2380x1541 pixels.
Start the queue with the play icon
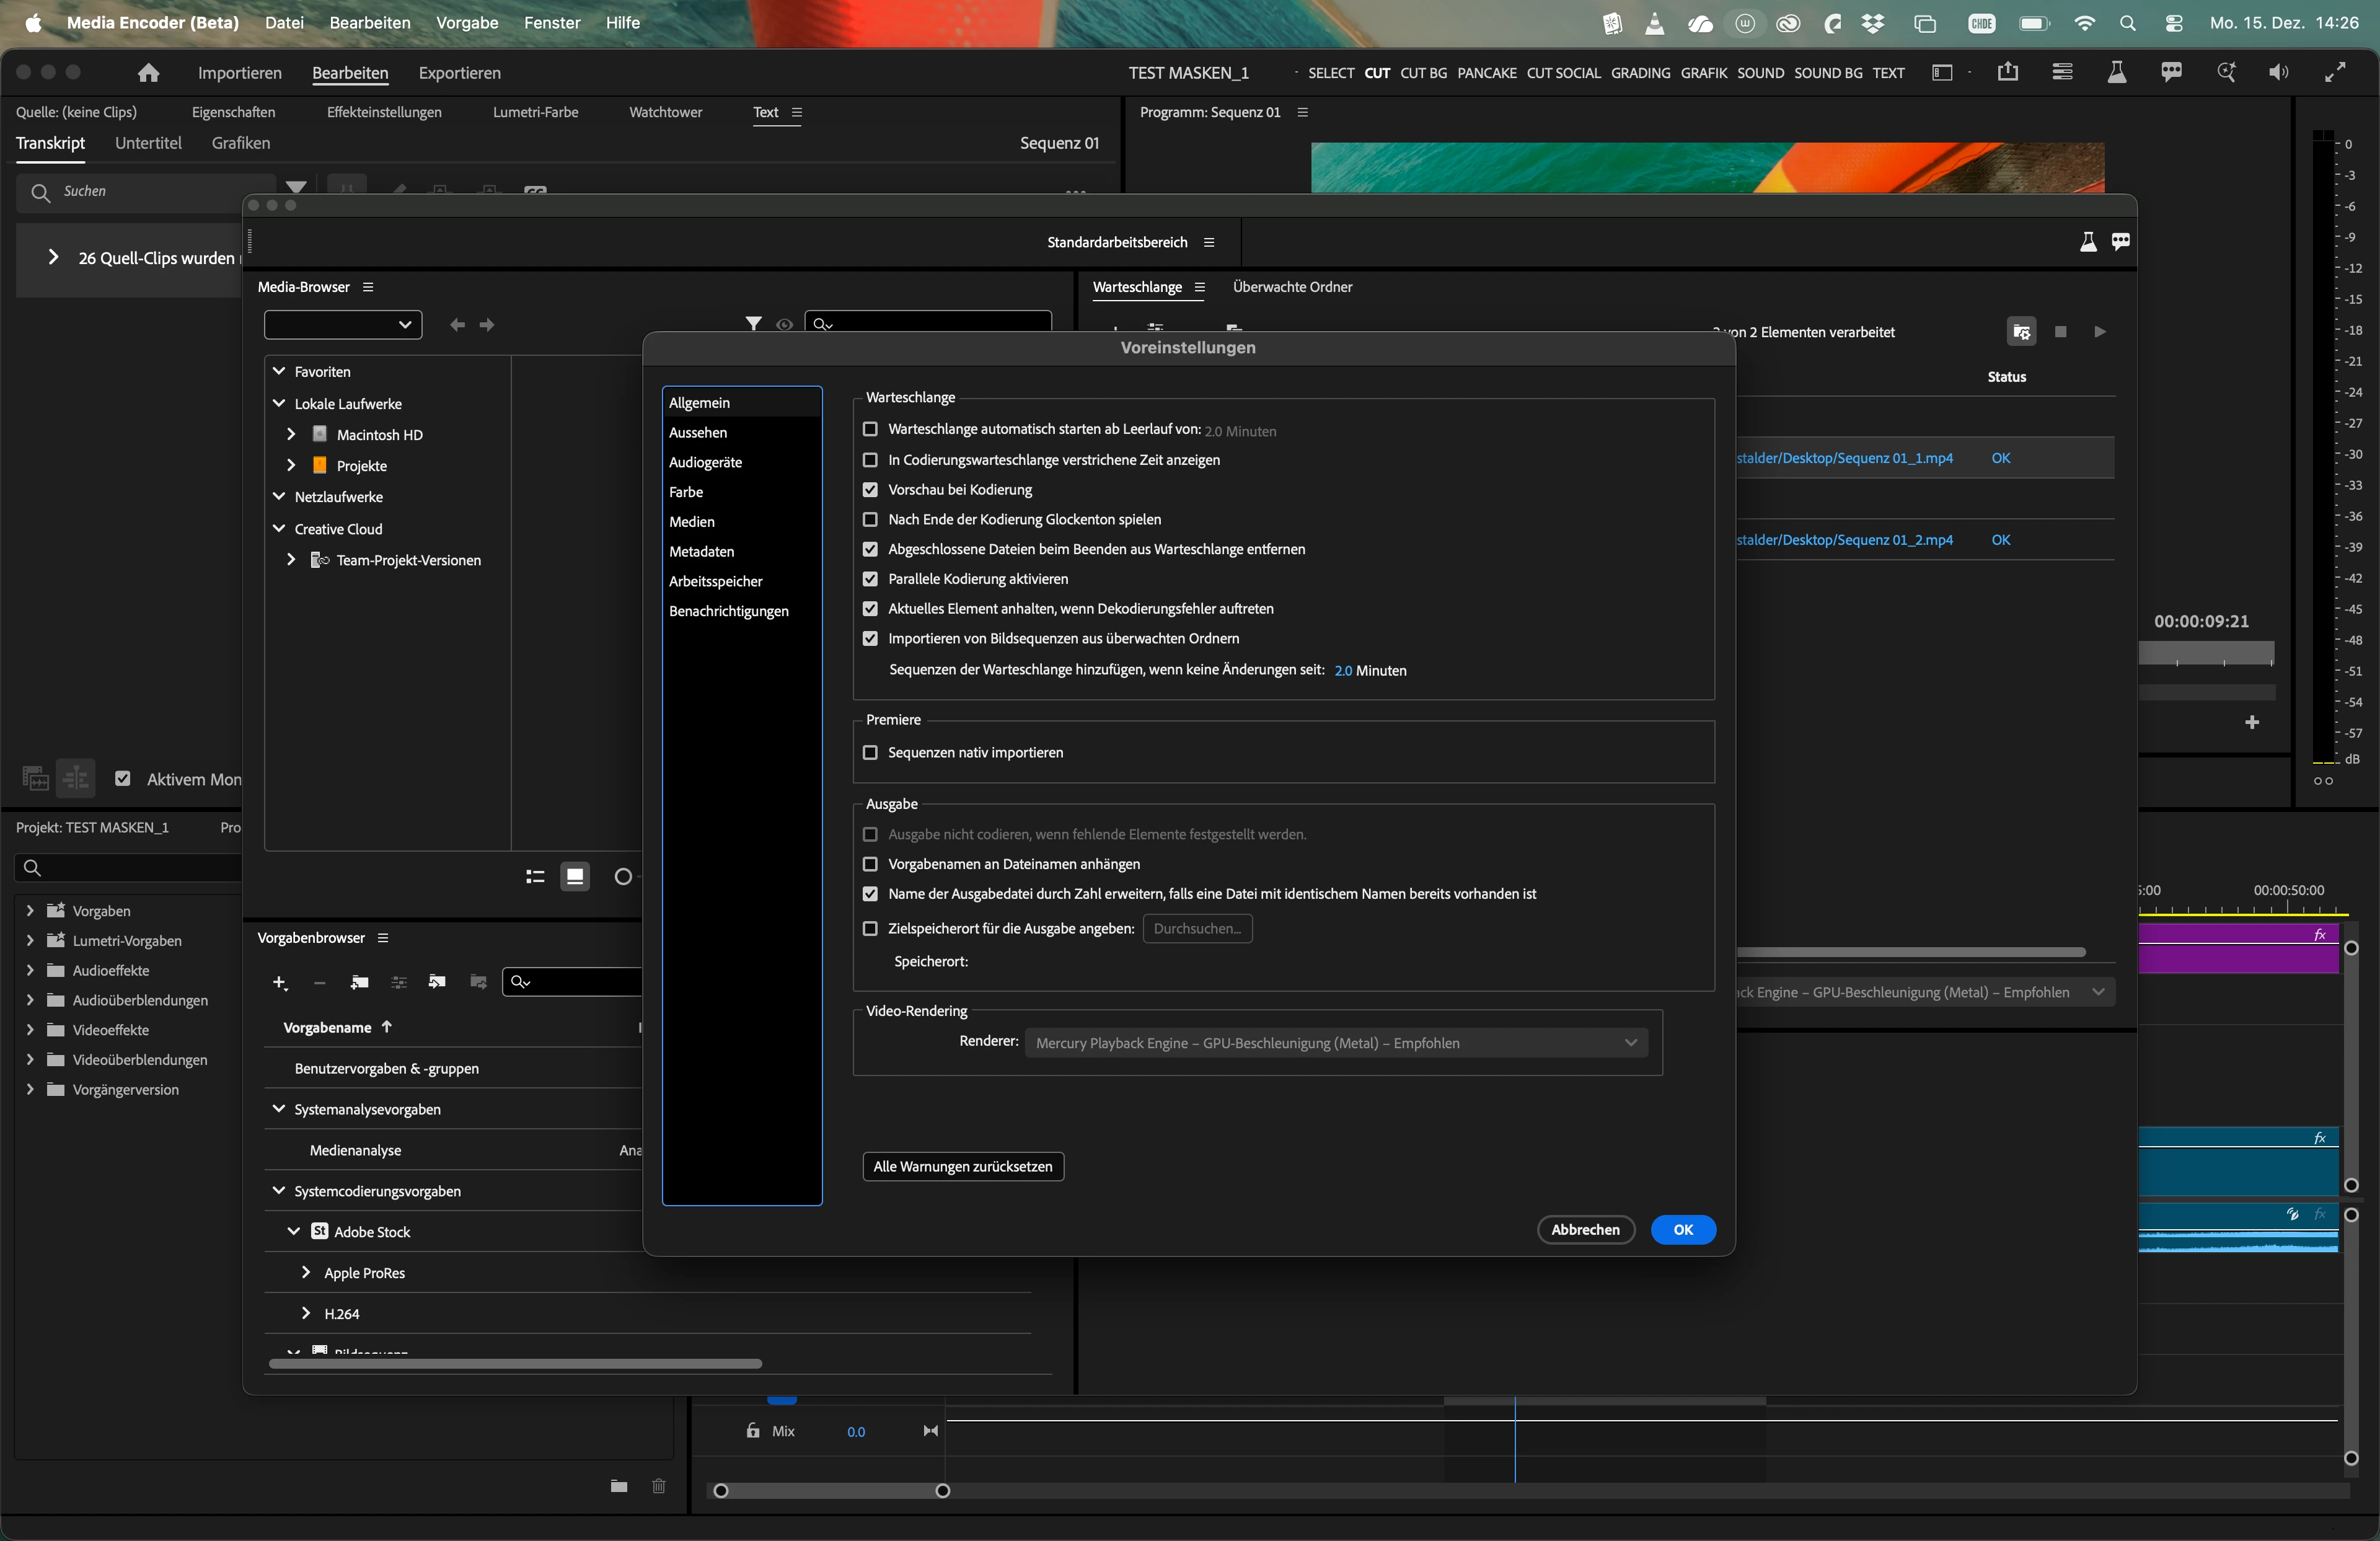pos(2100,332)
